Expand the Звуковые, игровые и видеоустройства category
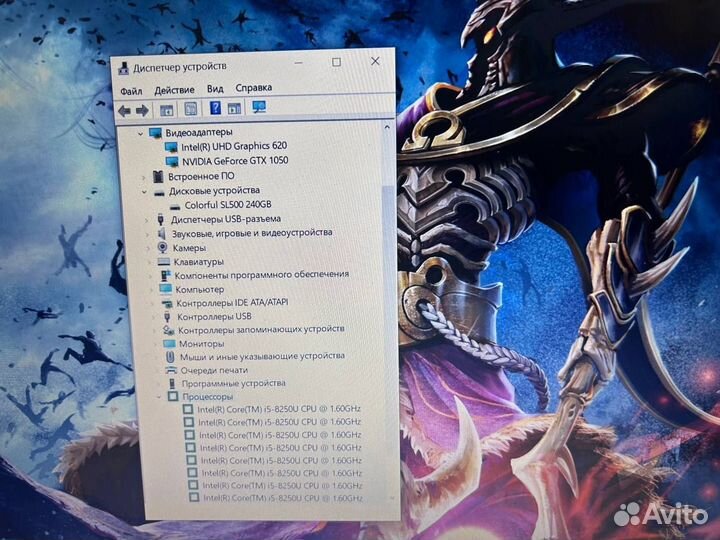 click(x=147, y=235)
